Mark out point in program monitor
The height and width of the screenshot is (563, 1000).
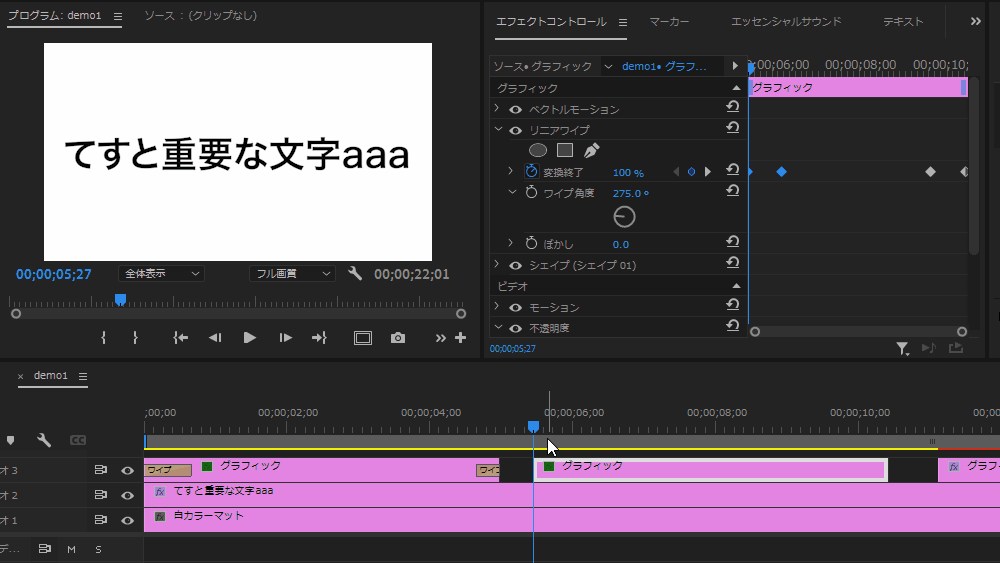click(x=135, y=338)
